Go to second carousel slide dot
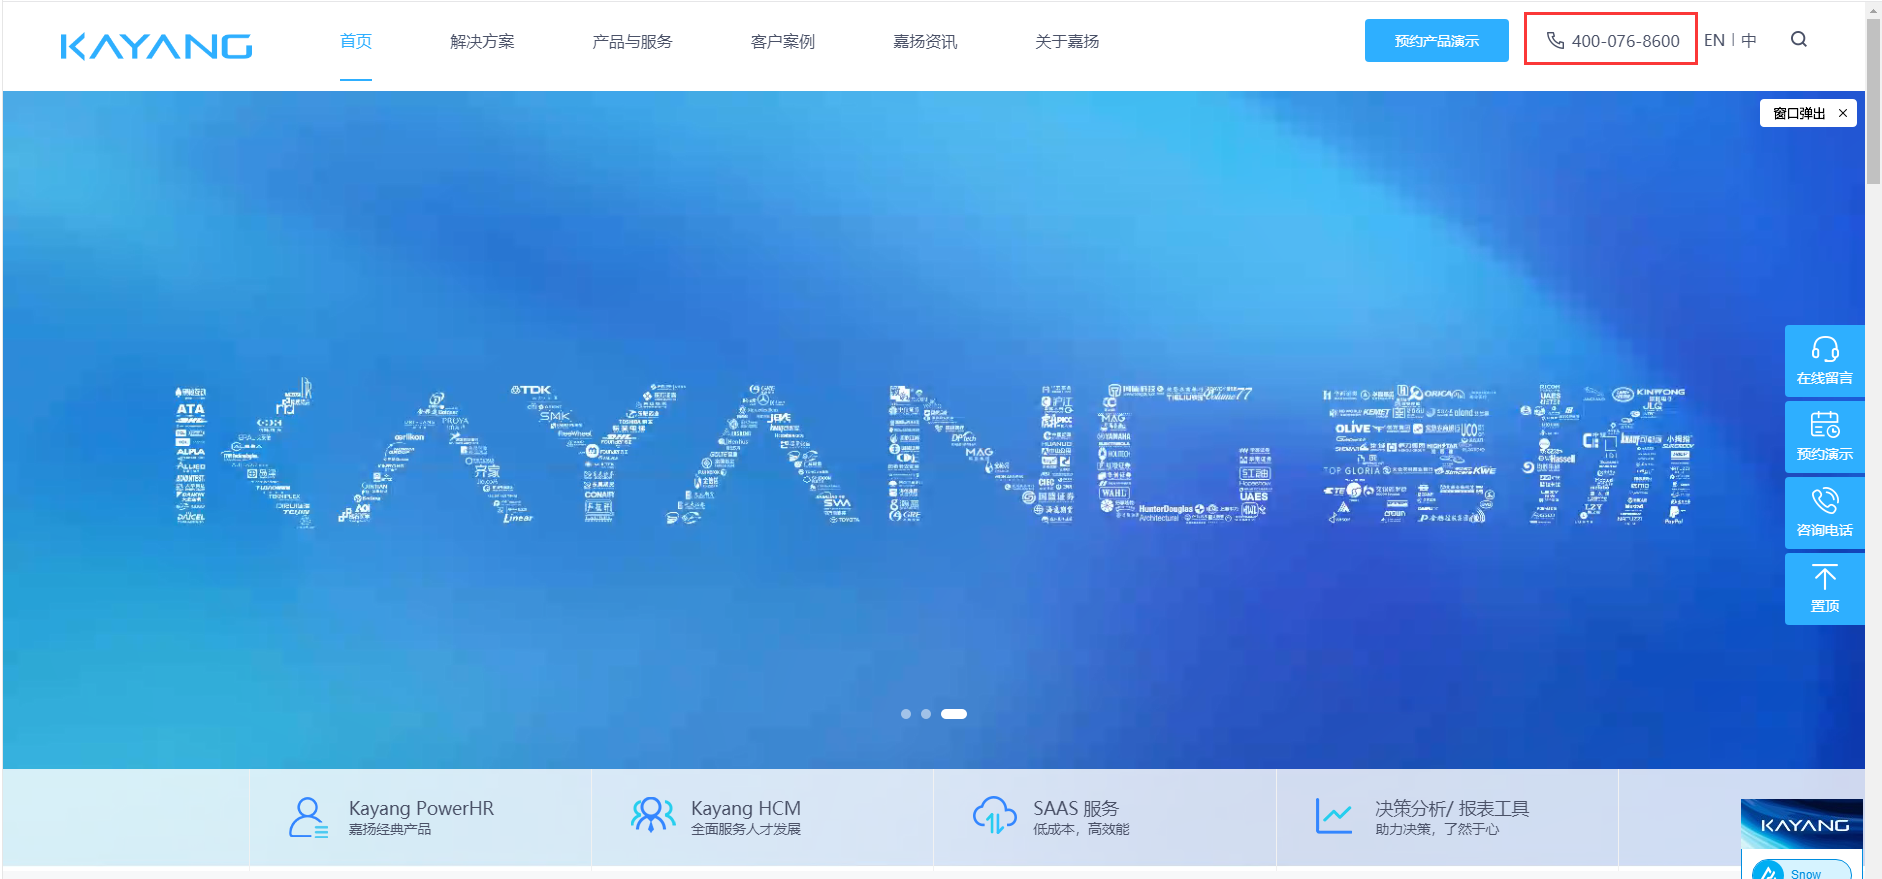Screen dimensions: 1882x879 pyautogui.click(x=926, y=714)
